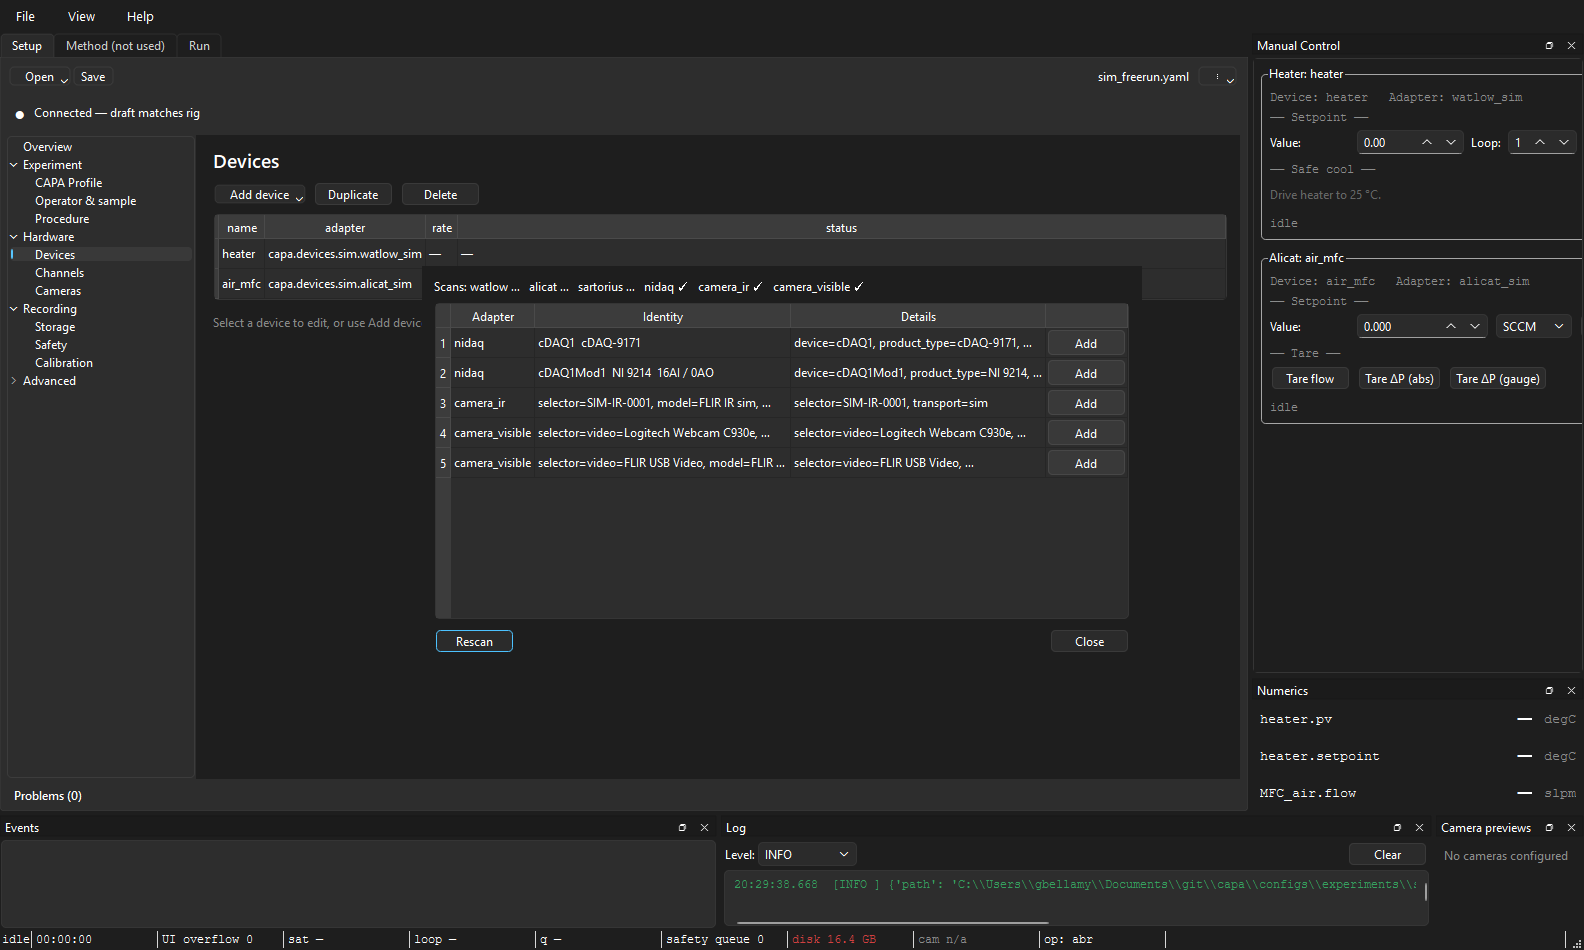The width and height of the screenshot is (1584, 950).
Task: Add the FLIR USB Video camera
Action: pyautogui.click(x=1086, y=464)
